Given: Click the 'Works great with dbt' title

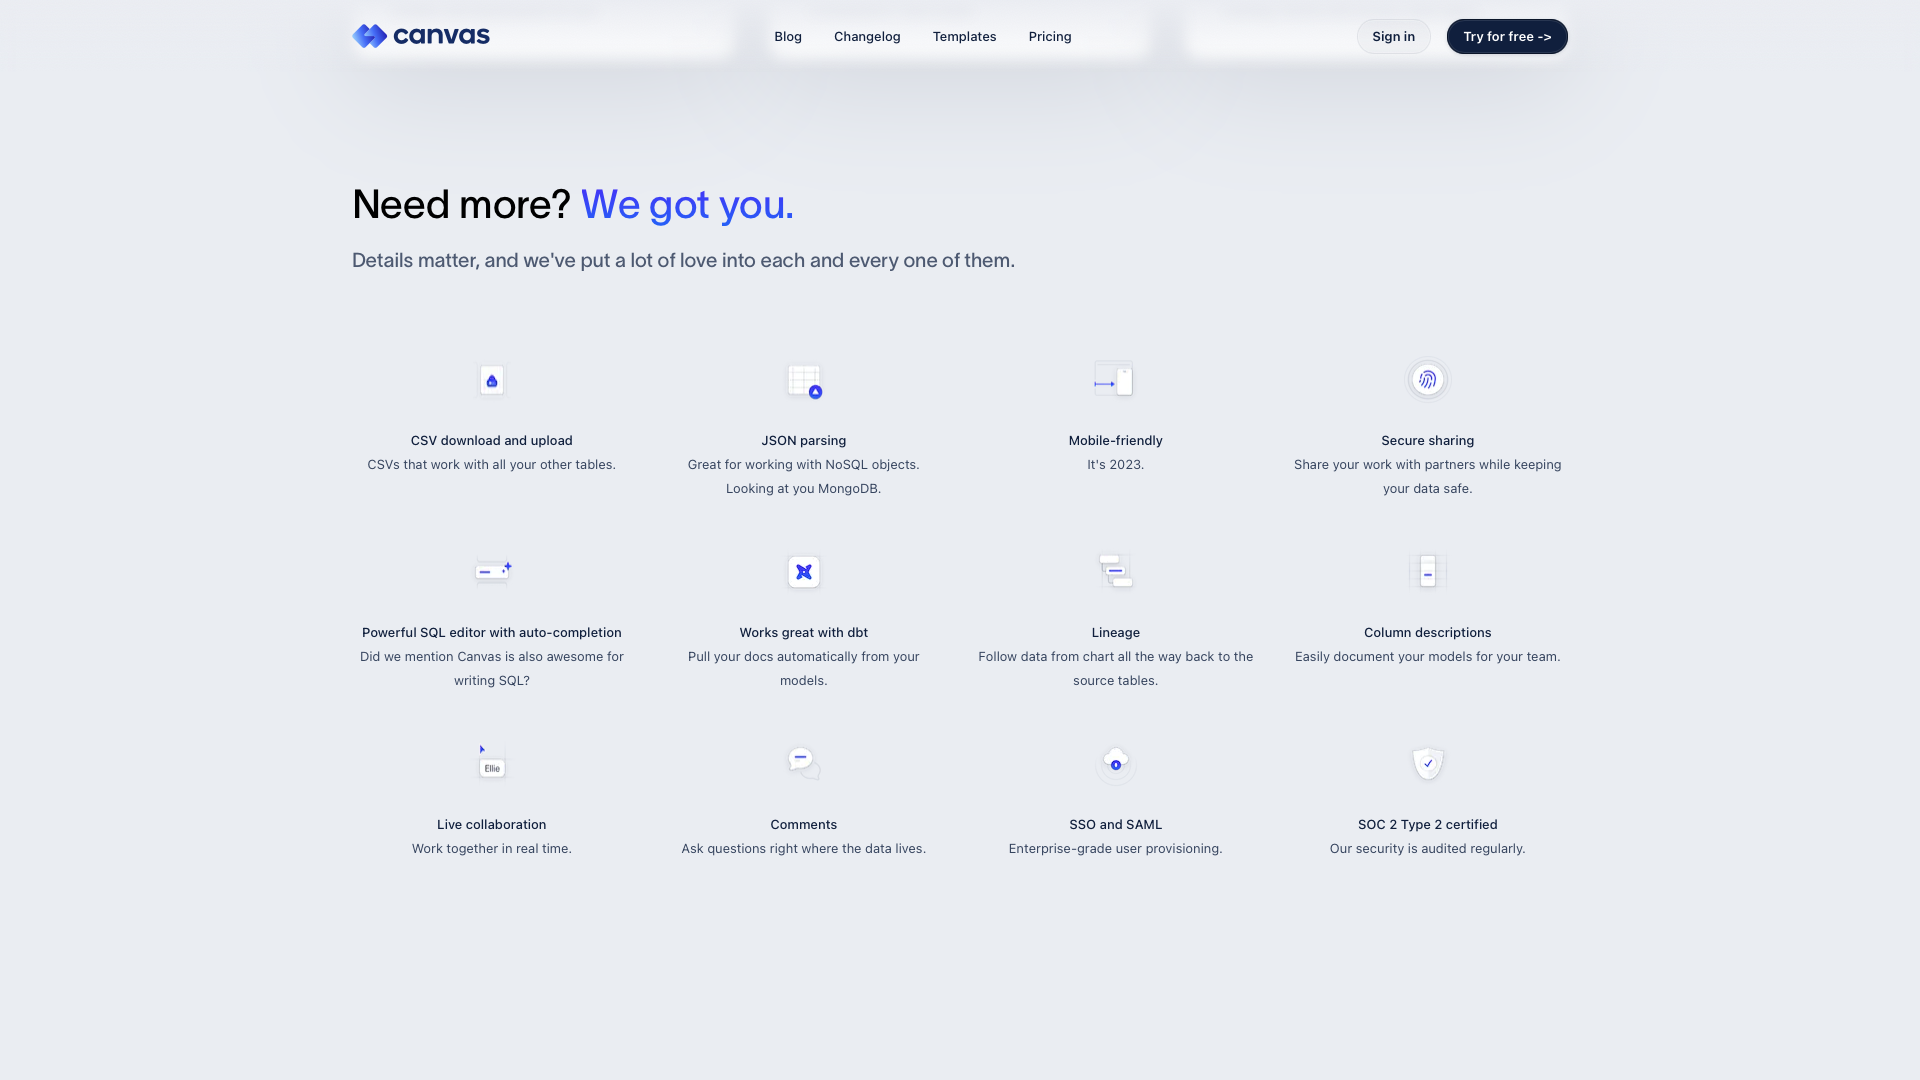Looking at the screenshot, I should pyautogui.click(x=804, y=632).
